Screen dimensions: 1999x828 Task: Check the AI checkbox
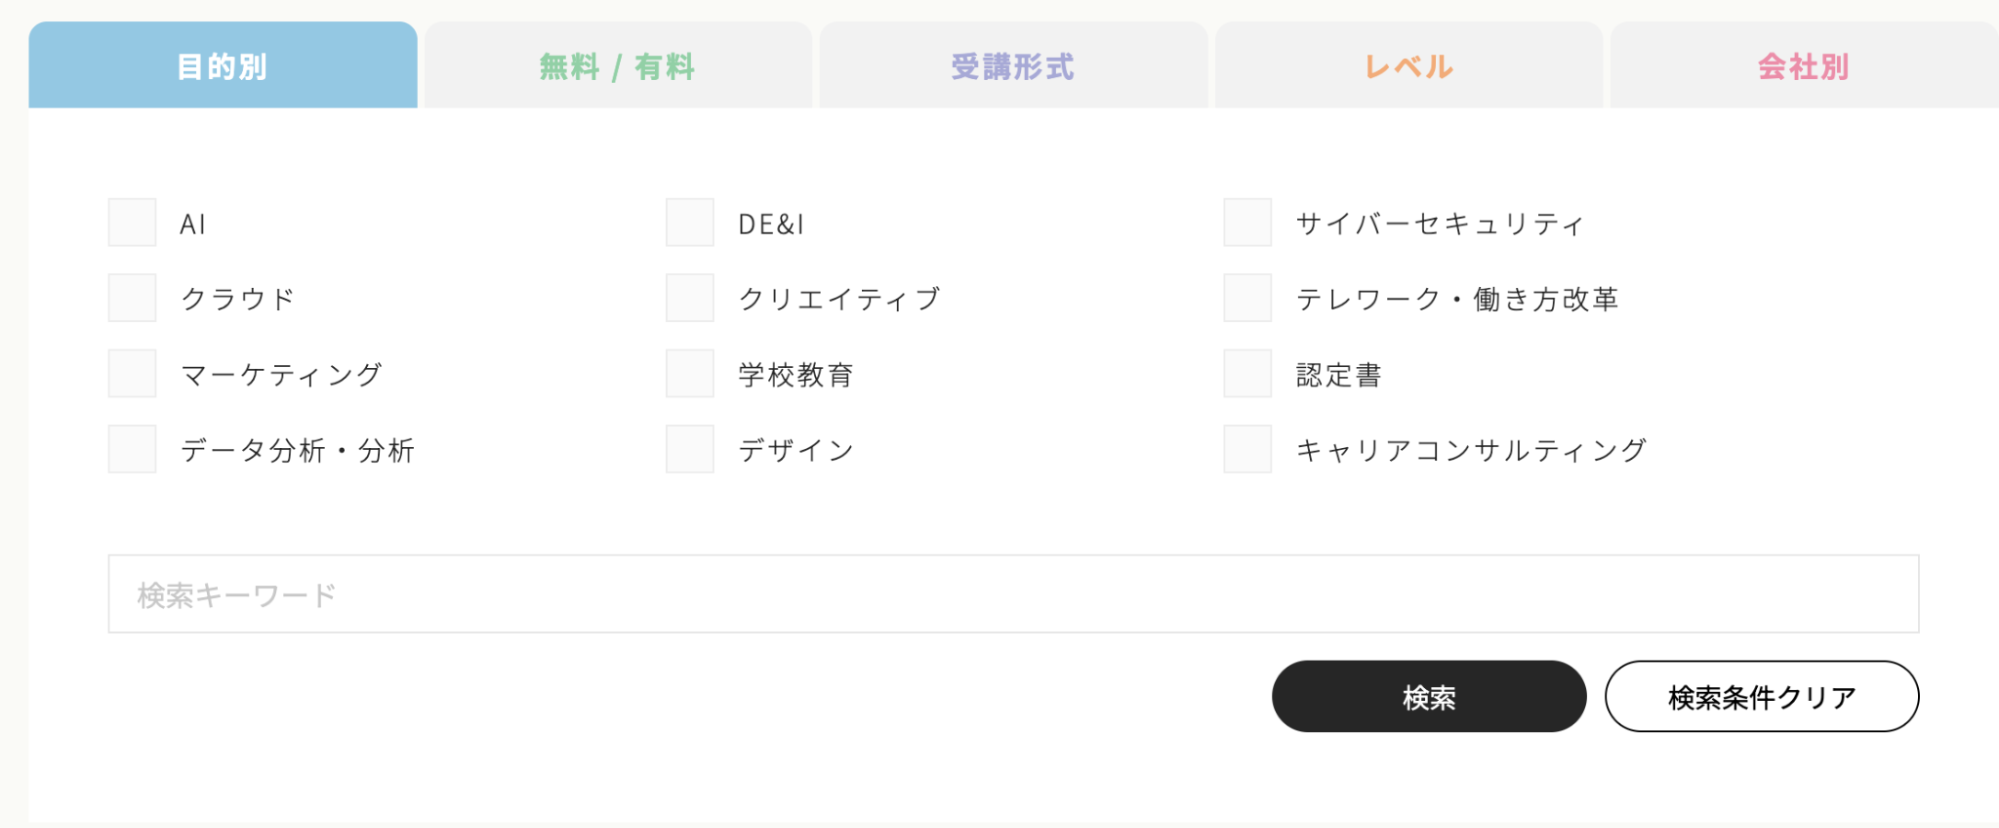[132, 222]
